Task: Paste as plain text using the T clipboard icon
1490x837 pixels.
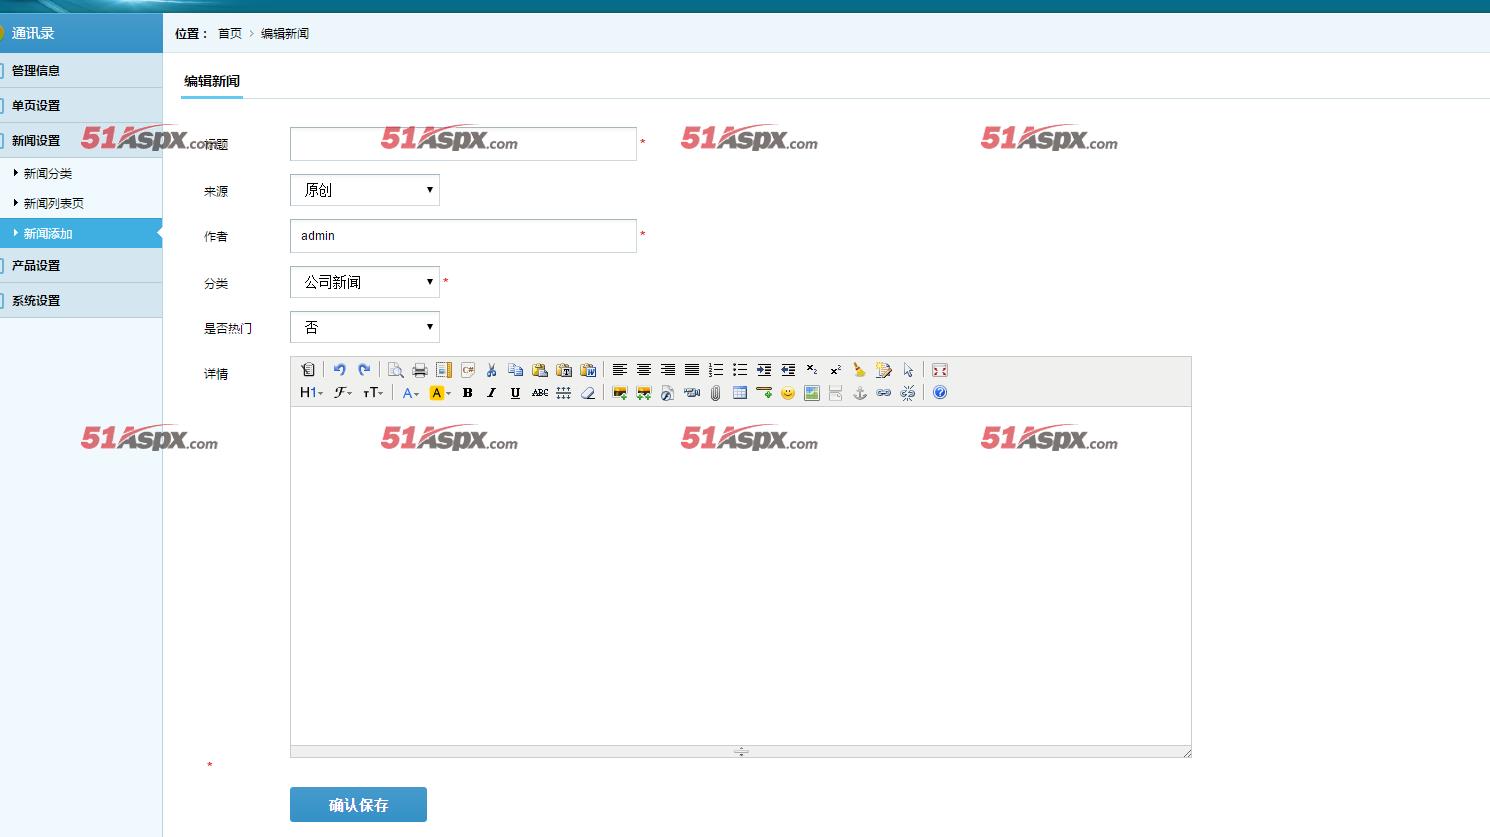Action: point(564,370)
